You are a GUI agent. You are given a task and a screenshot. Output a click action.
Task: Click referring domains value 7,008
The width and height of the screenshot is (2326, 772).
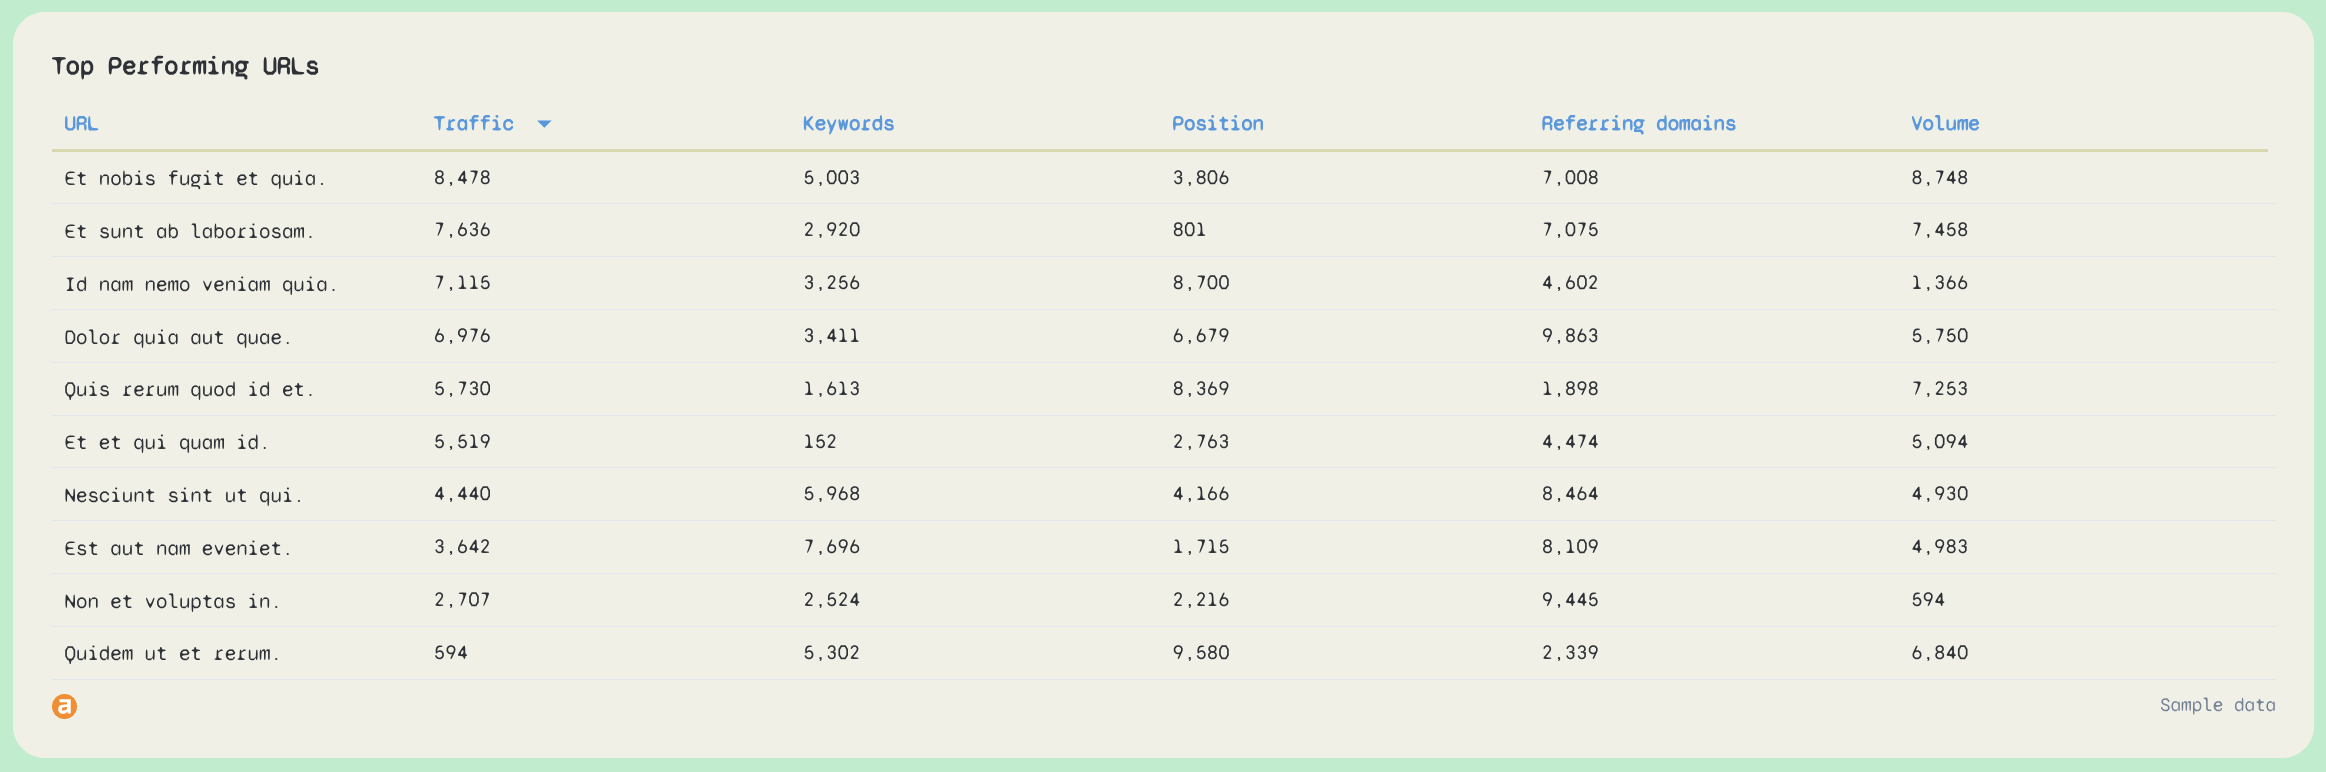[1570, 178]
